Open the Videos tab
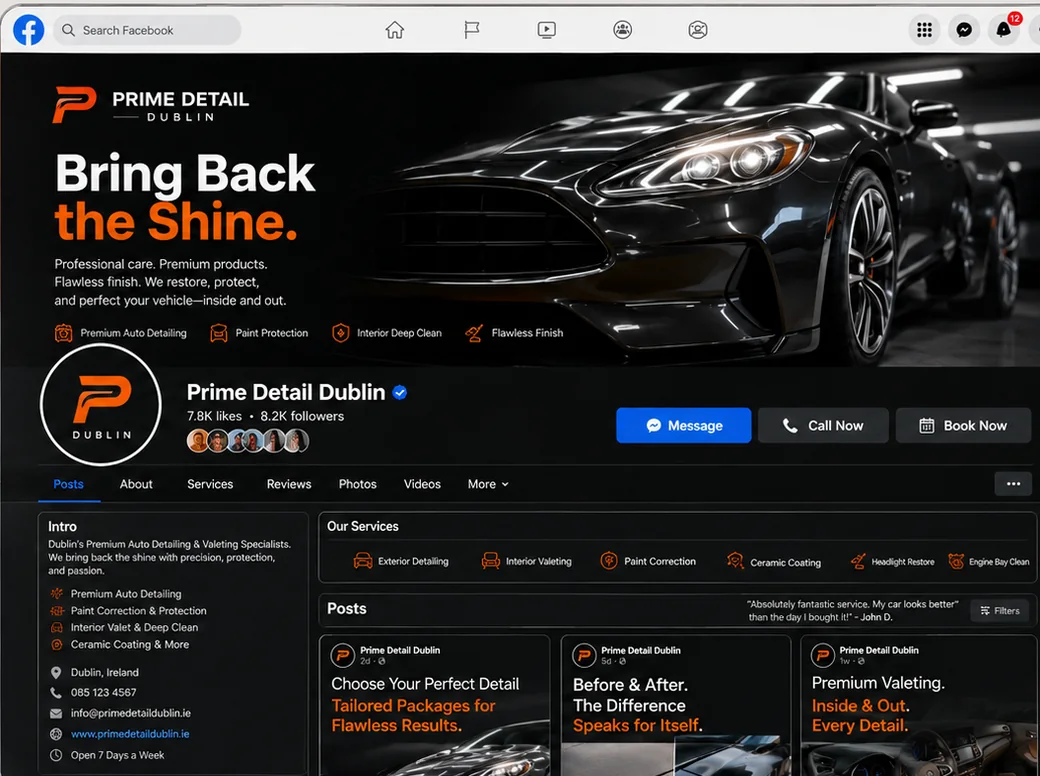 [422, 484]
